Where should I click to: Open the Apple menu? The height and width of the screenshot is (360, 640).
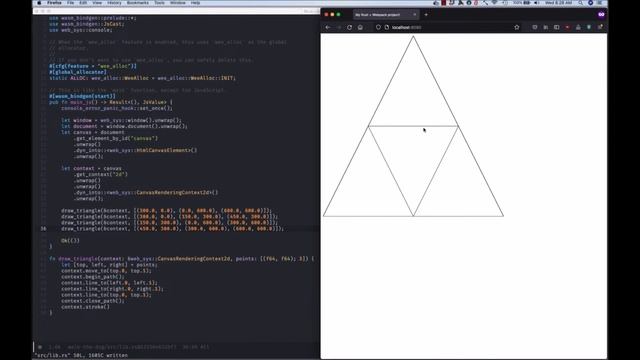point(39,3)
